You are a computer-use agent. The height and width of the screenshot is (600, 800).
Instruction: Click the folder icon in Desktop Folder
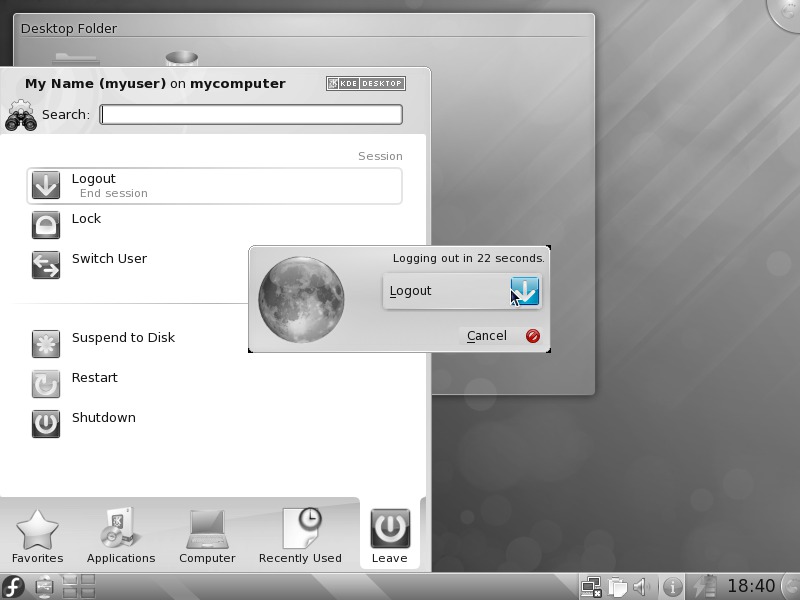click(x=76, y=60)
